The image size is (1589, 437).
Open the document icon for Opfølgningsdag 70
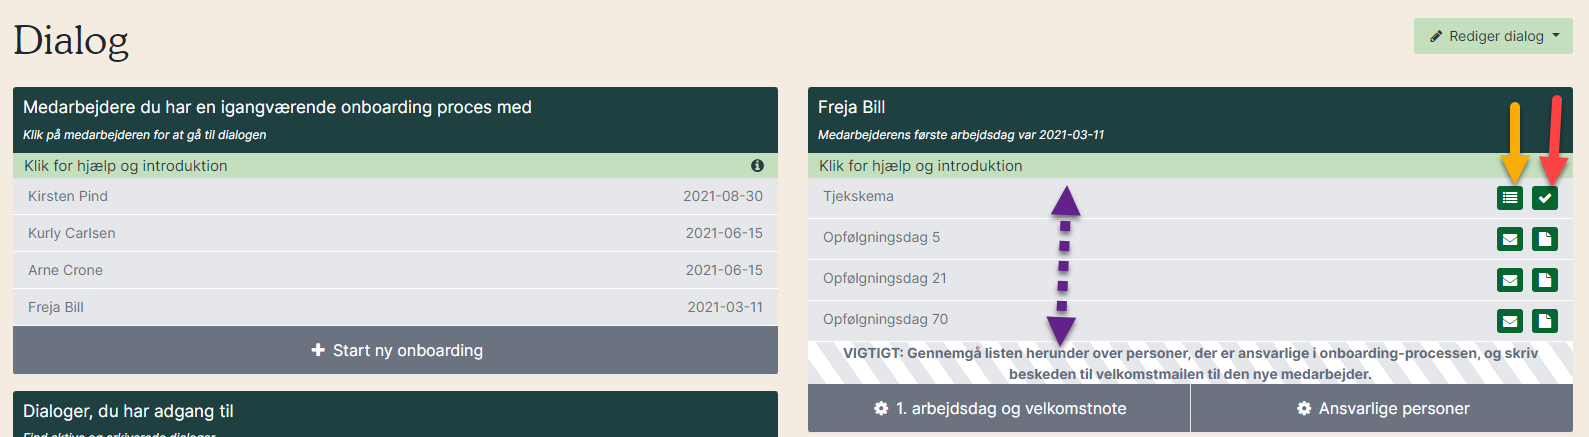(x=1545, y=321)
